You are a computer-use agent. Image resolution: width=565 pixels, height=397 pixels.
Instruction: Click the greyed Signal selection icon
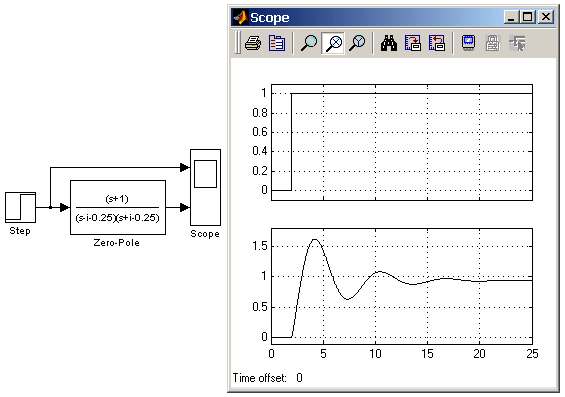[517, 43]
